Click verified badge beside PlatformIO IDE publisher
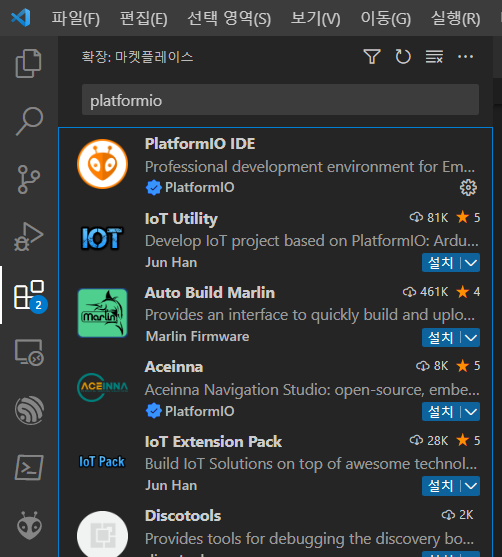 153,188
